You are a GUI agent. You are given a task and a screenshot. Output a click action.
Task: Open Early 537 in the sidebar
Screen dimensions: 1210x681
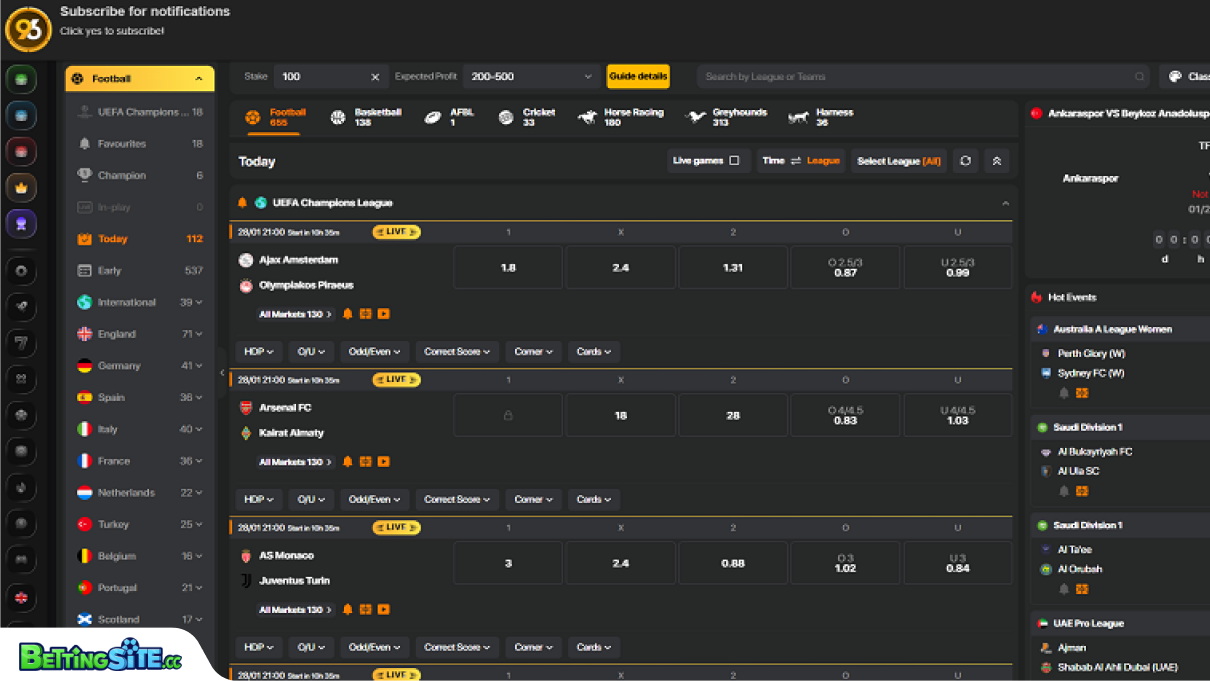(140, 271)
